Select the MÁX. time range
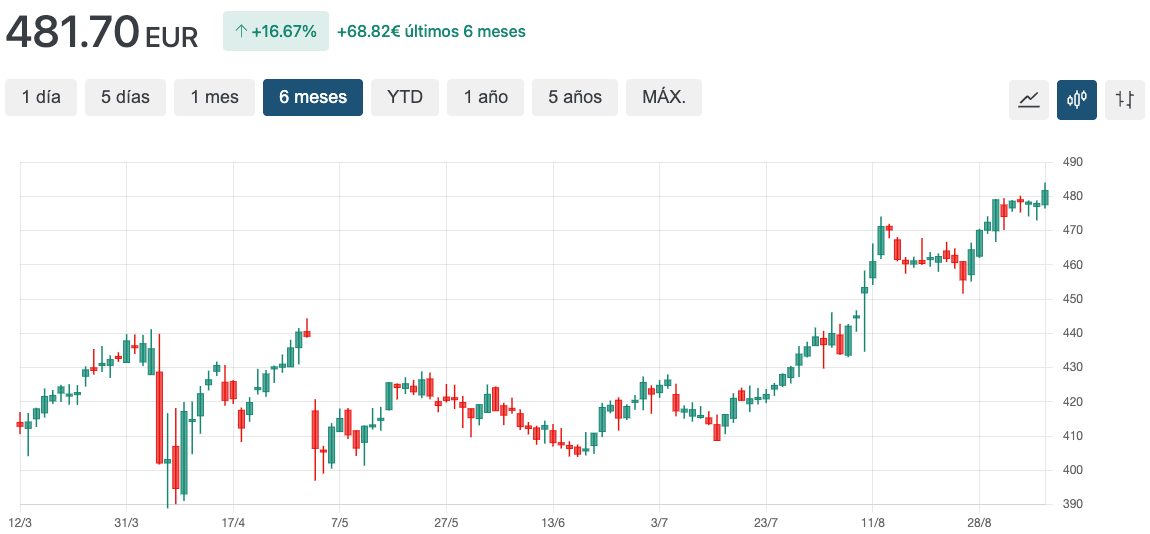The height and width of the screenshot is (534, 1150). pos(664,98)
